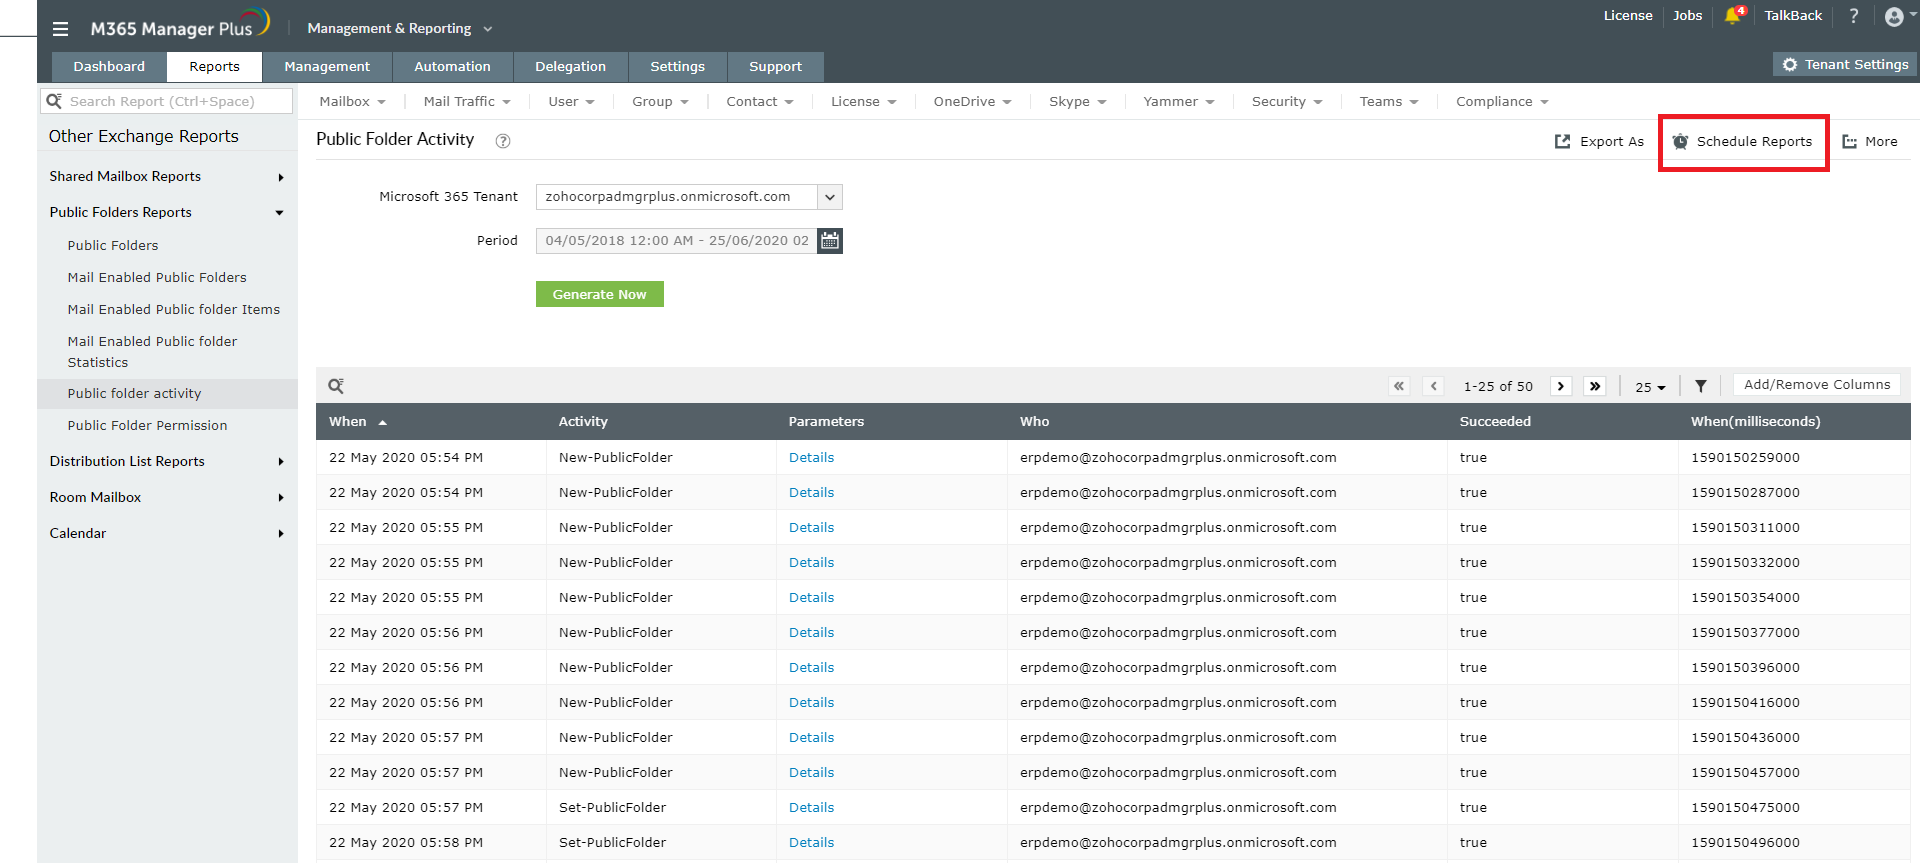Image resolution: width=1920 pixels, height=863 pixels.
Task: Expand the Mail Traffic reports menu
Action: tap(467, 102)
